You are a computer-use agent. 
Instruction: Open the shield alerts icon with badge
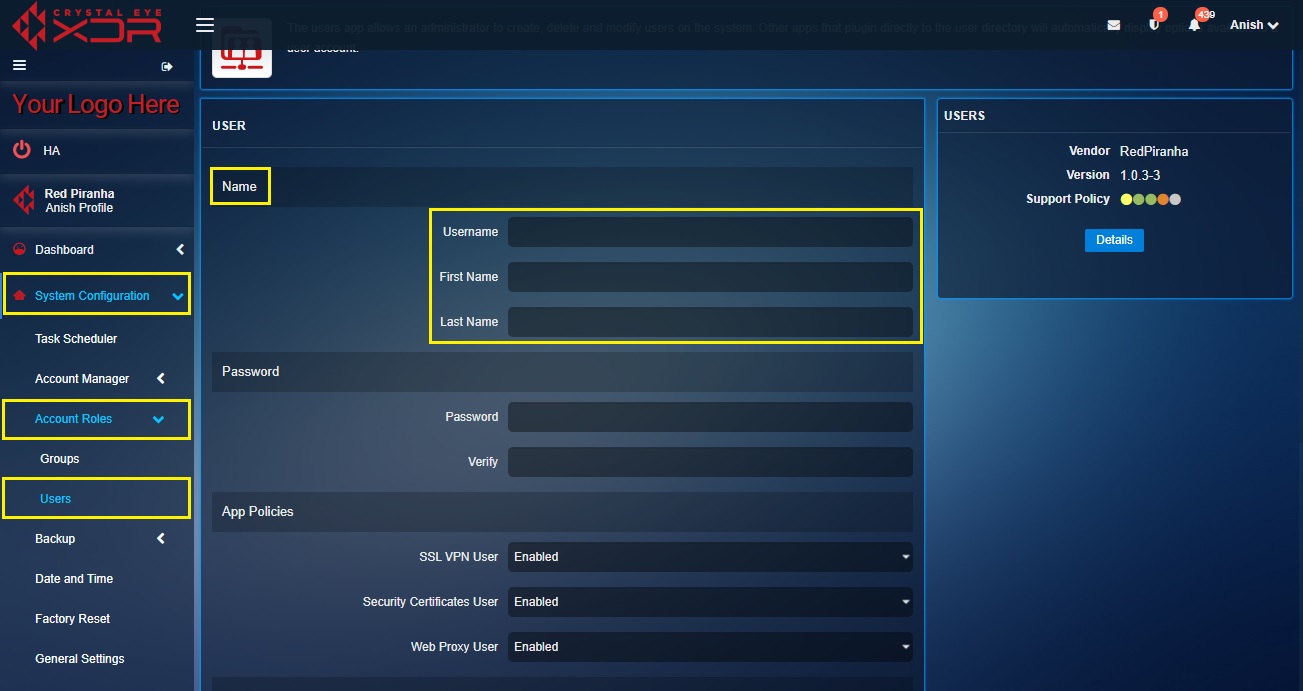(1154, 24)
